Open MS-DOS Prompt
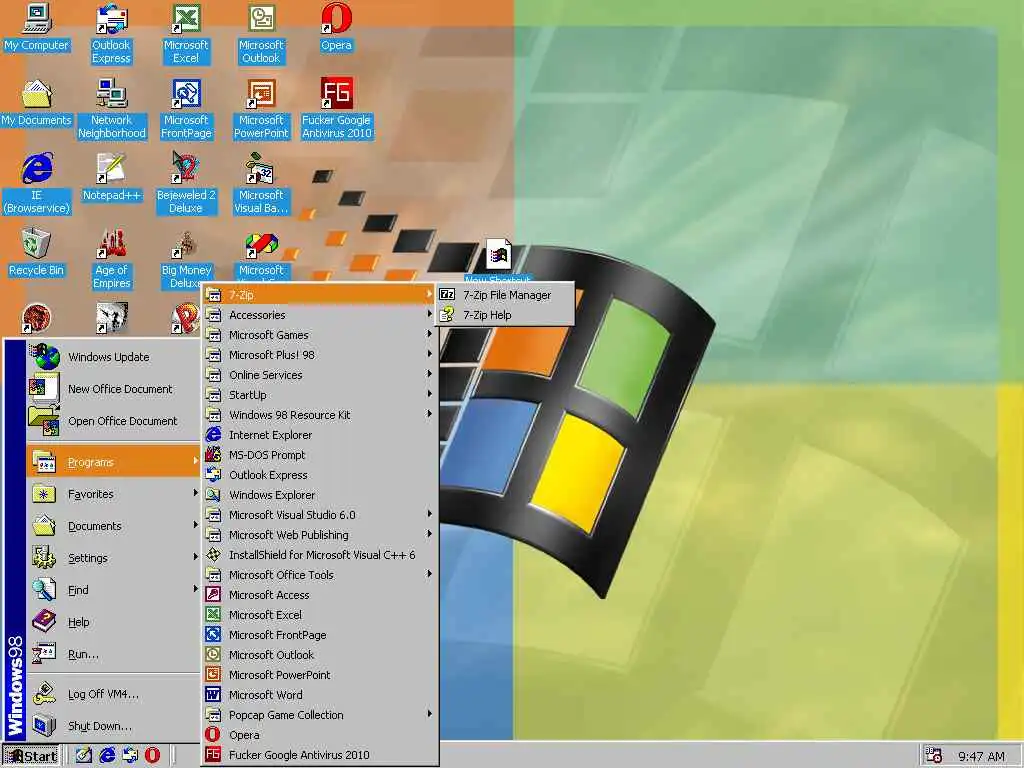Viewport: 1024px width, 768px height. tap(319, 455)
